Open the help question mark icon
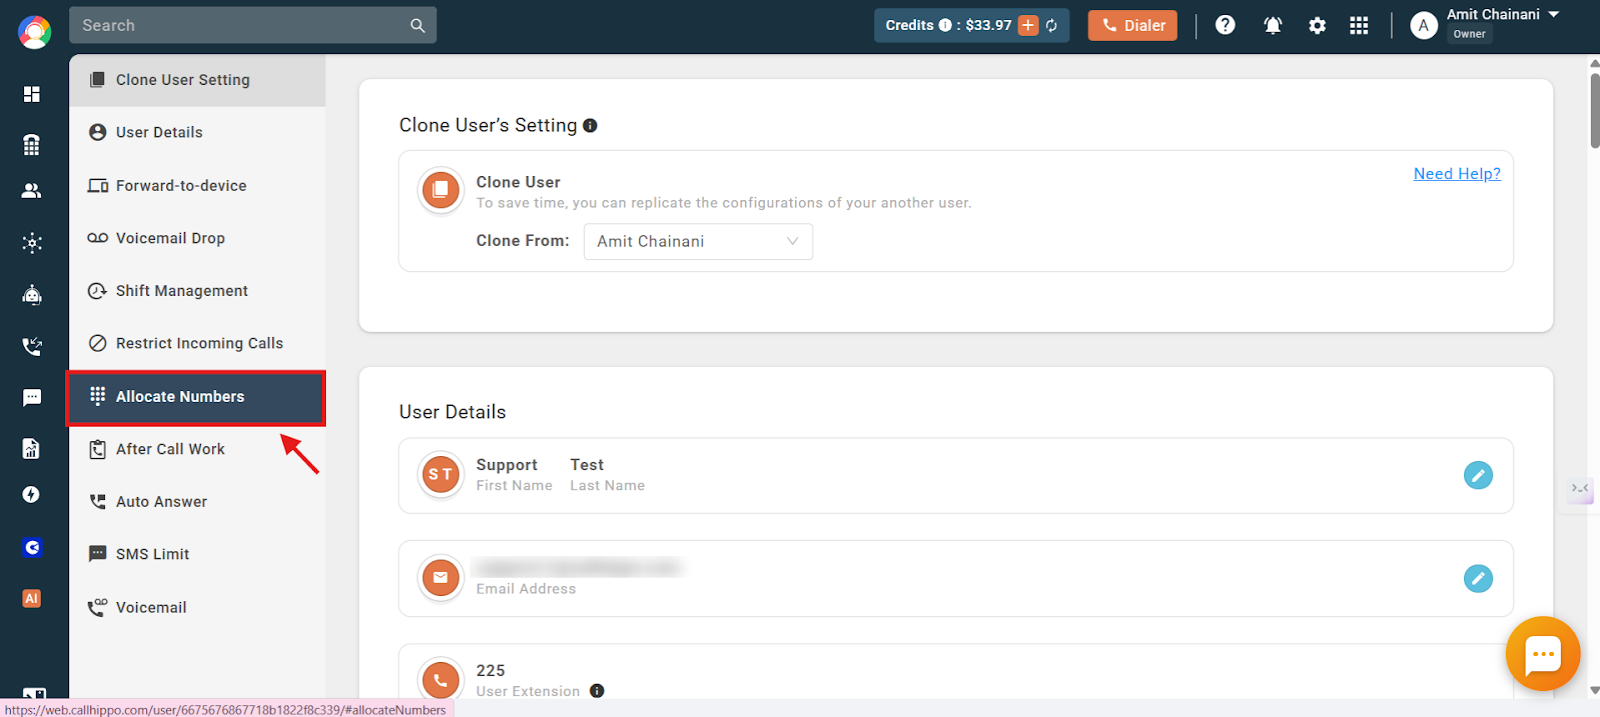Image resolution: width=1600 pixels, height=717 pixels. coord(1225,25)
